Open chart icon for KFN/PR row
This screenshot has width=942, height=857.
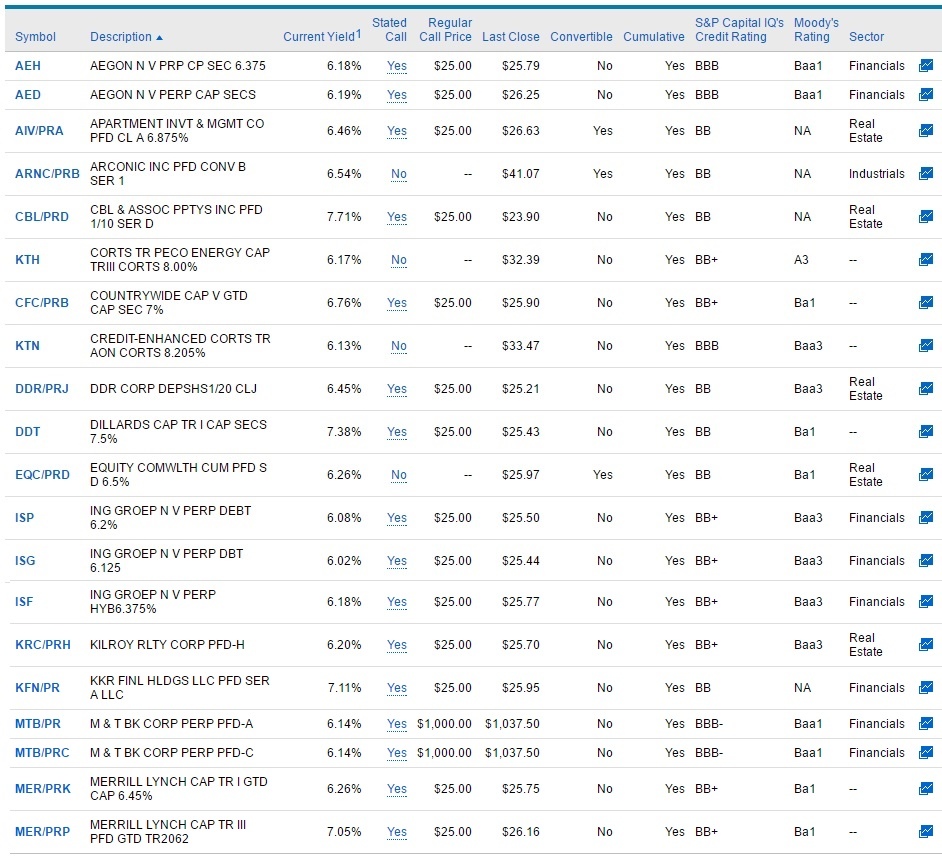[926, 687]
